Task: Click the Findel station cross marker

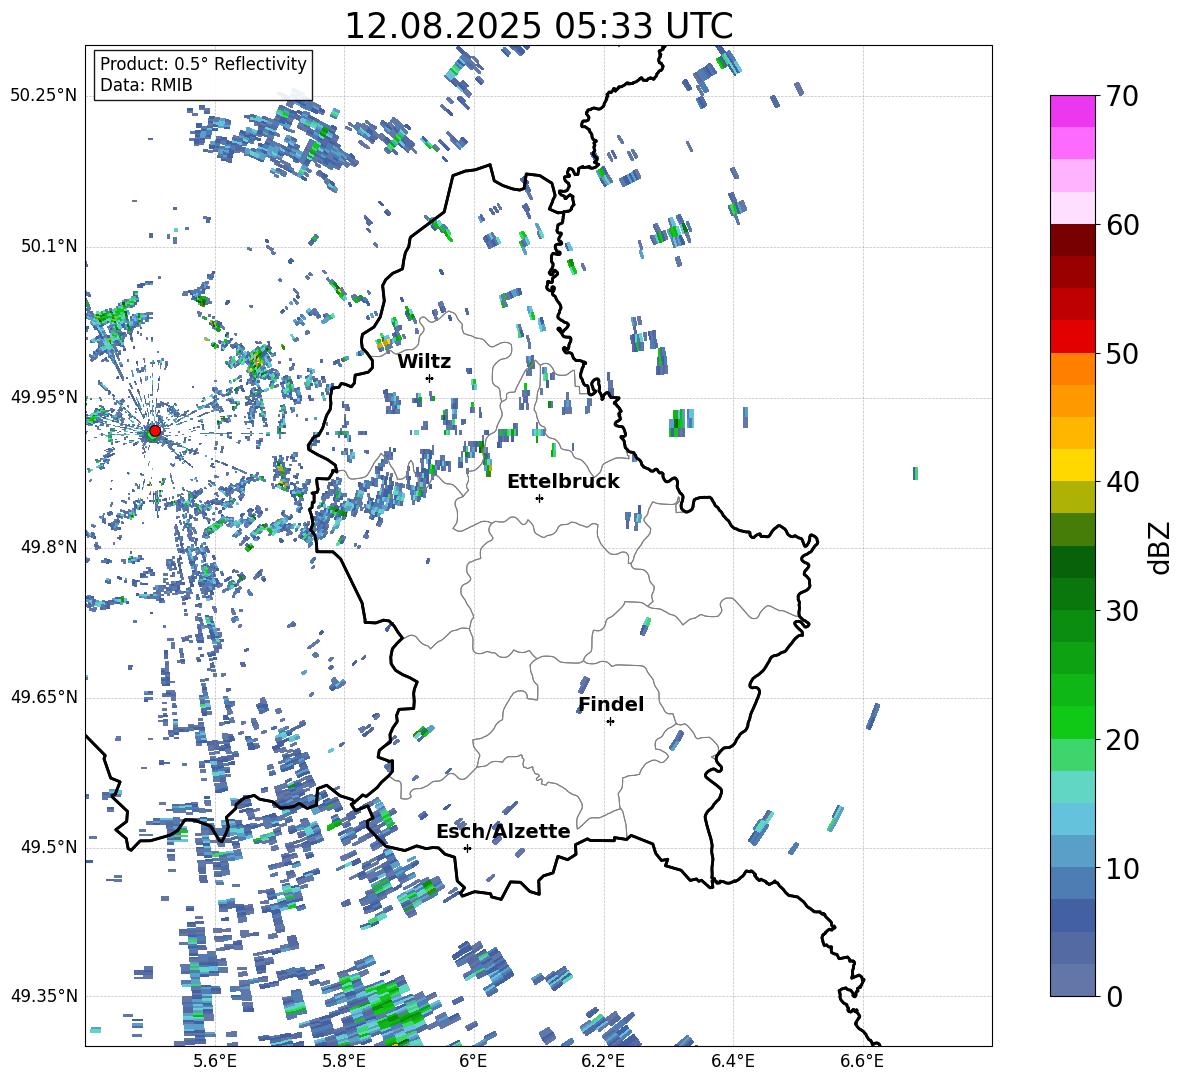Action: click(610, 722)
